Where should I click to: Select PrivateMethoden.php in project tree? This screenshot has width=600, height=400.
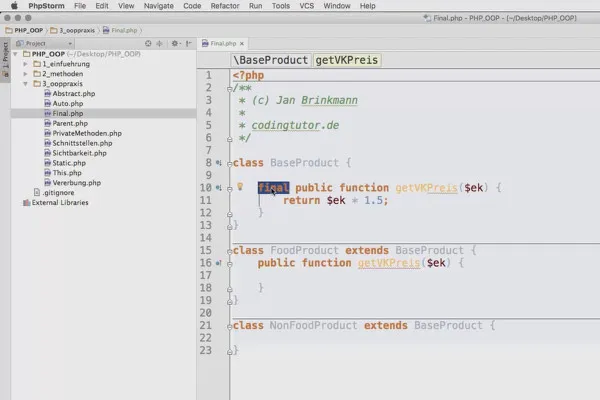(87, 133)
